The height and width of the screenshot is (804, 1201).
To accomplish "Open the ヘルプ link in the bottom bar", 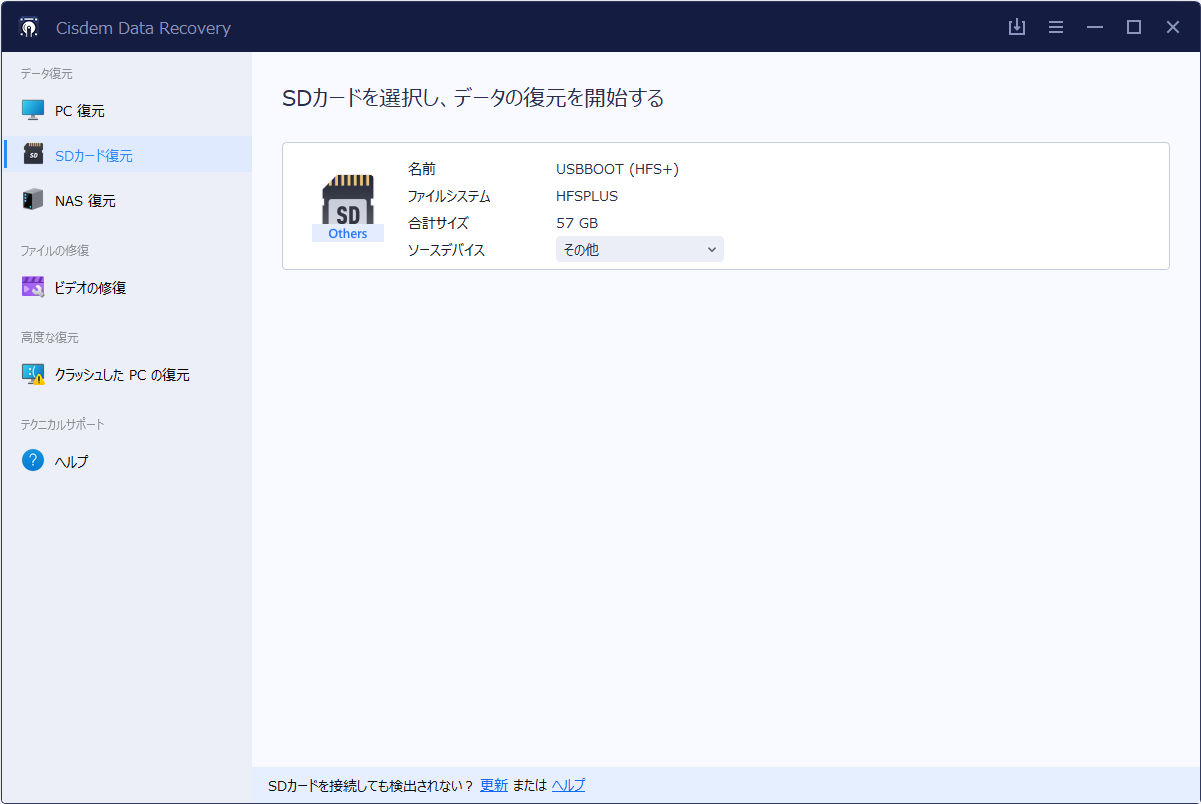I will (x=569, y=785).
